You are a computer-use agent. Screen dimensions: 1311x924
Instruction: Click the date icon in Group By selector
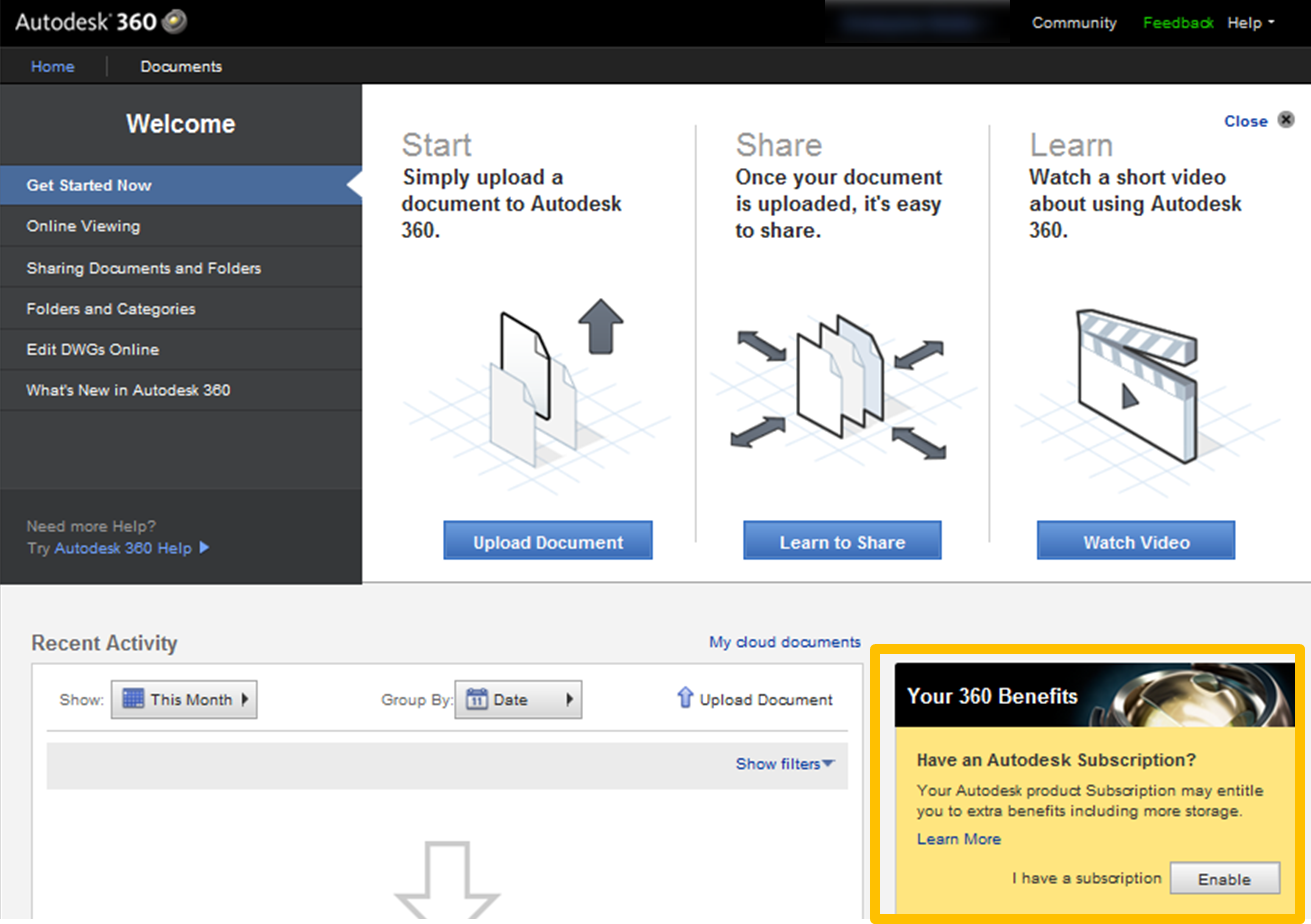pyautogui.click(x=477, y=699)
